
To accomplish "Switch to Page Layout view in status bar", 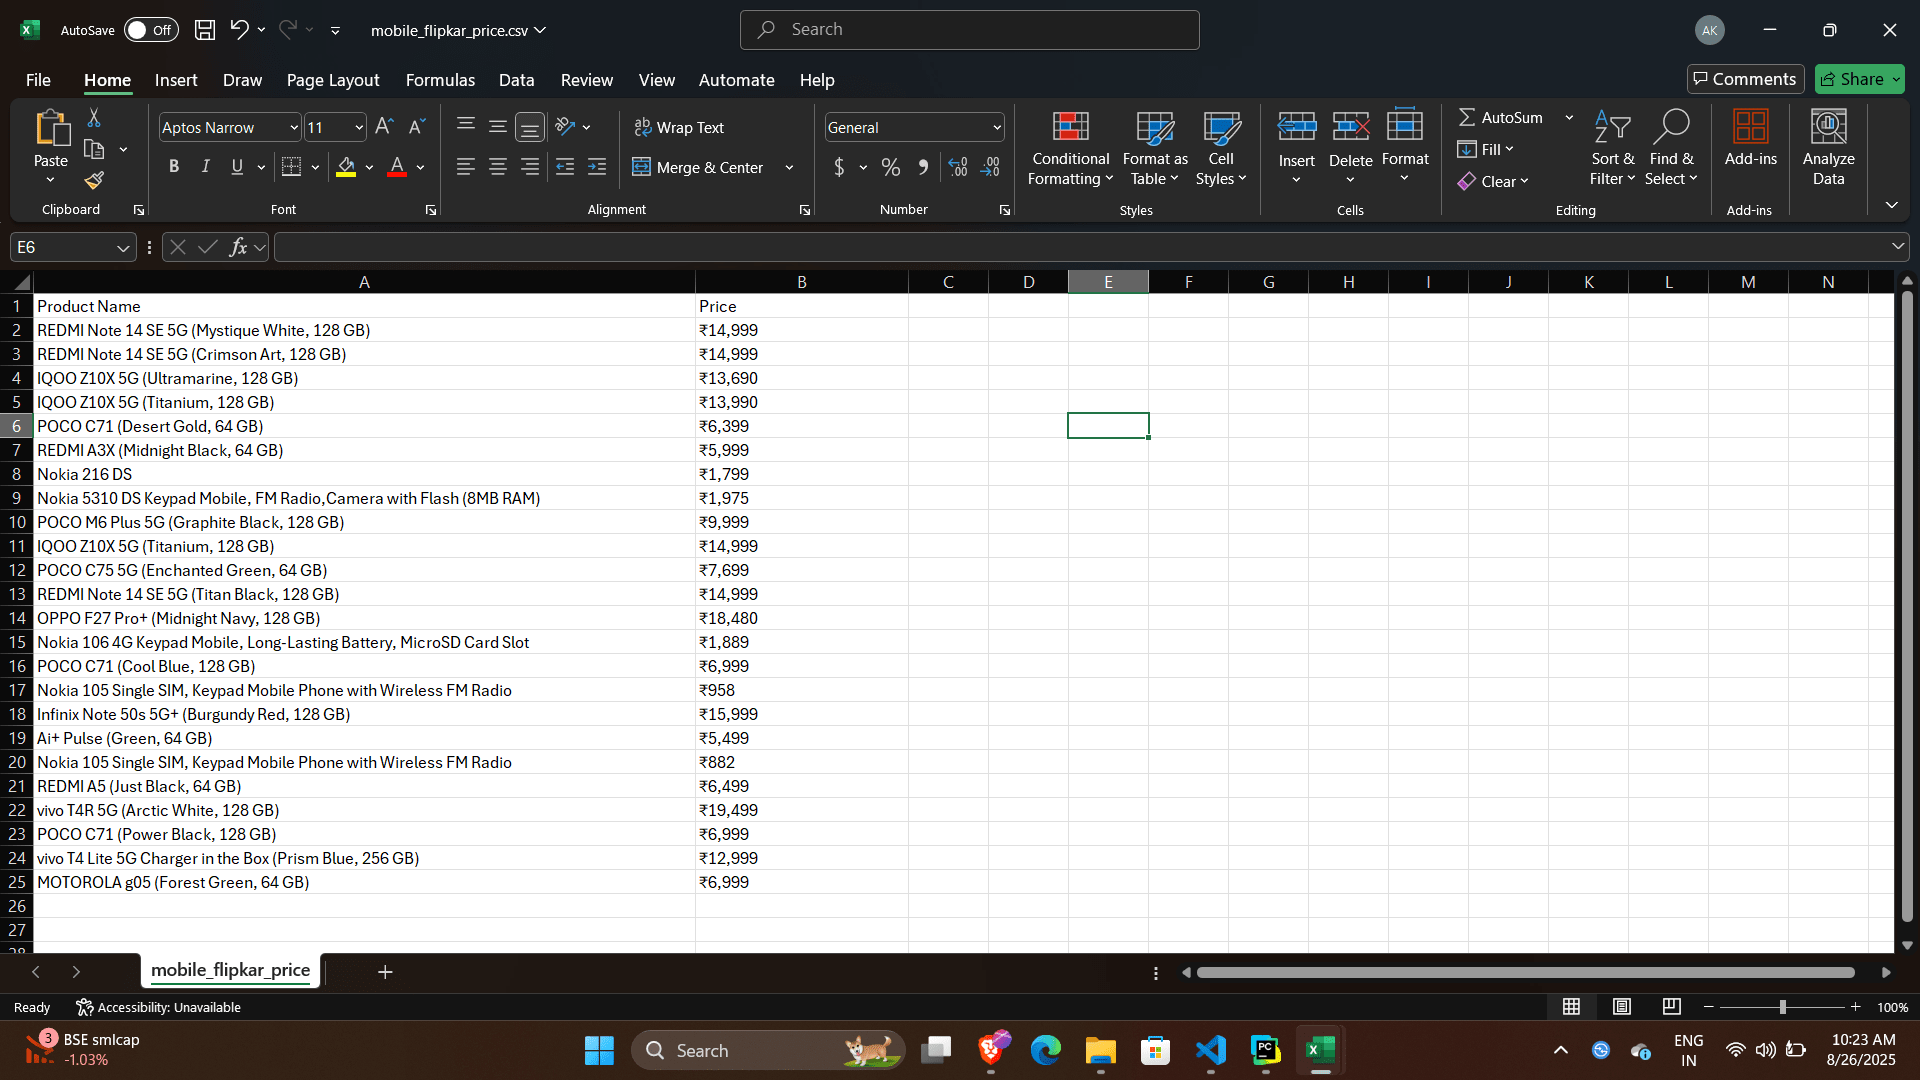I will [1622, 1007].
